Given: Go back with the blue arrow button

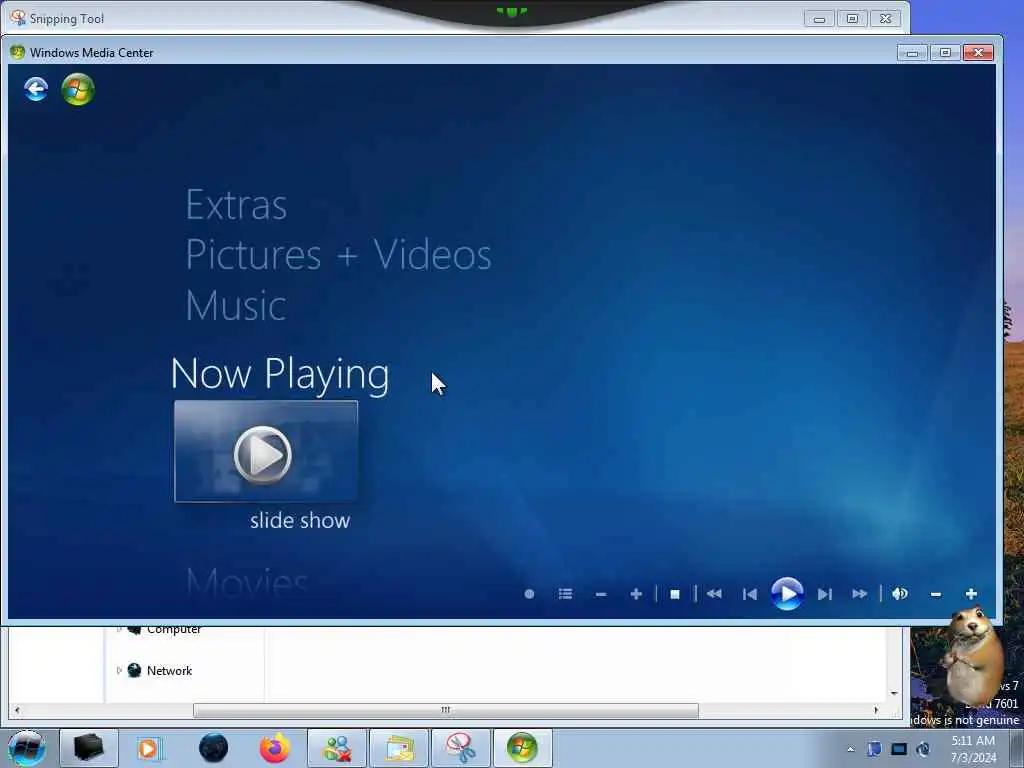Looking at the screenshot, I should click(36, 89).
